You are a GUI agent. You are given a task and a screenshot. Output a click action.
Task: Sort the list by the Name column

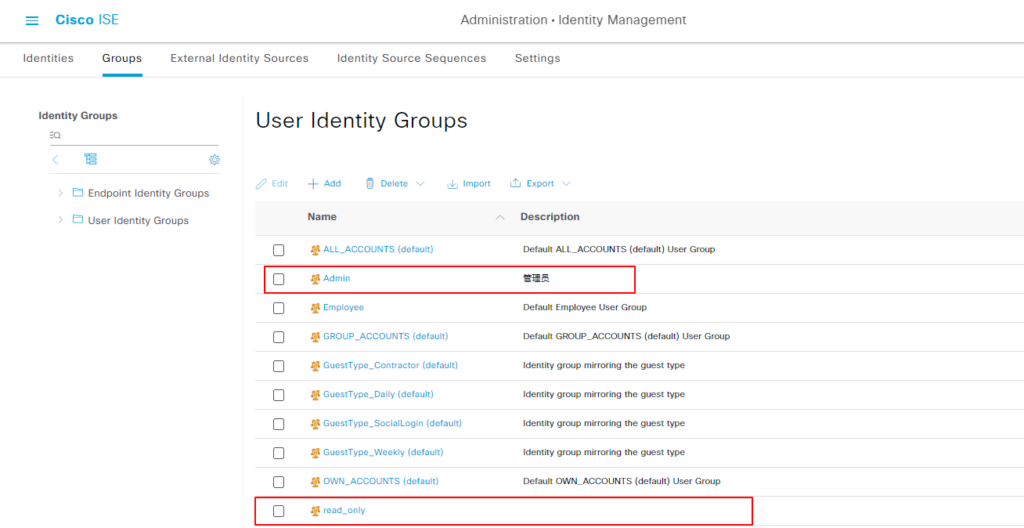(x=322, y=217)
